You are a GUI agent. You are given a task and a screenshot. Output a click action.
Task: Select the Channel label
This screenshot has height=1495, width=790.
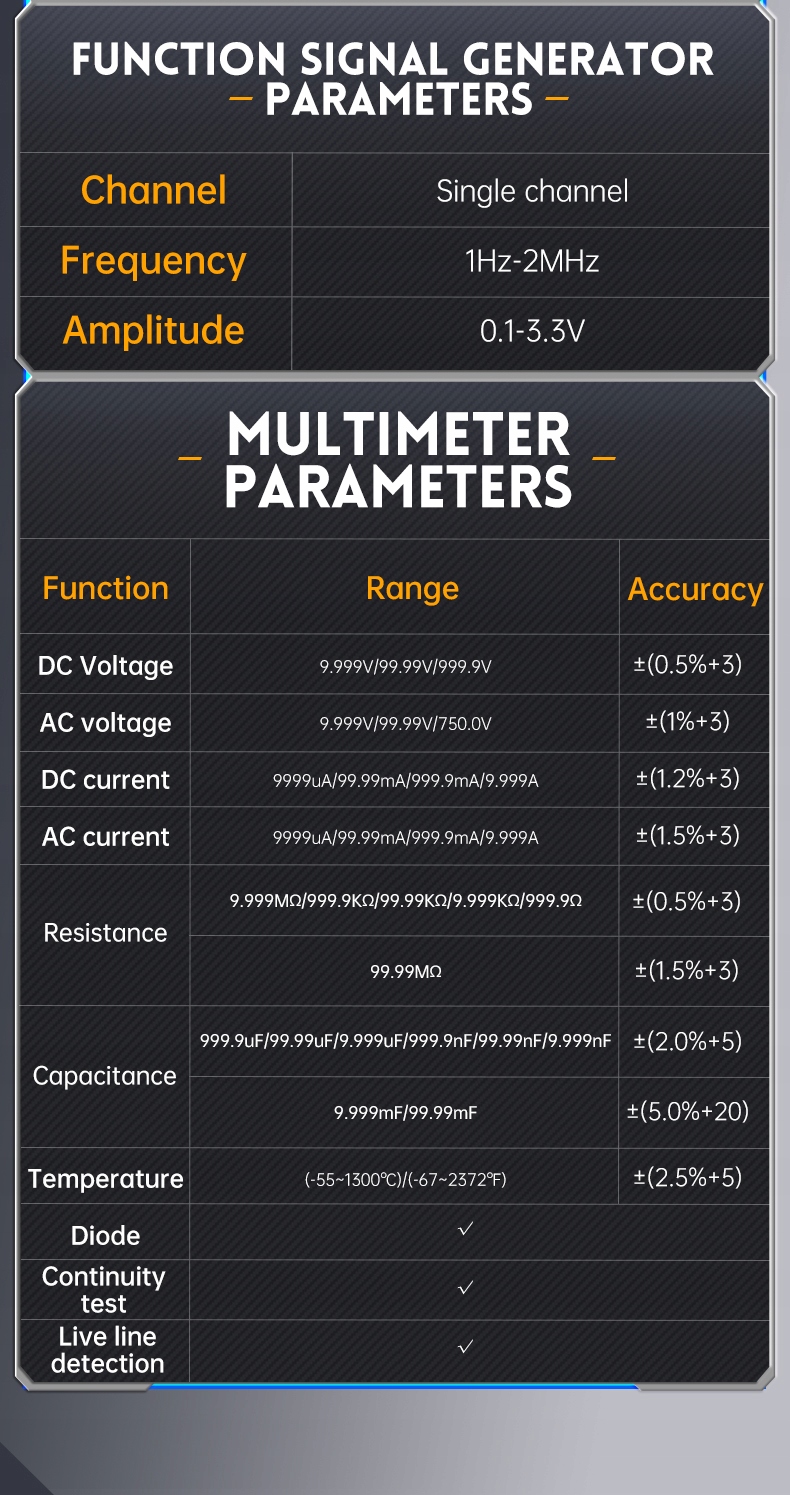point(154,190)
